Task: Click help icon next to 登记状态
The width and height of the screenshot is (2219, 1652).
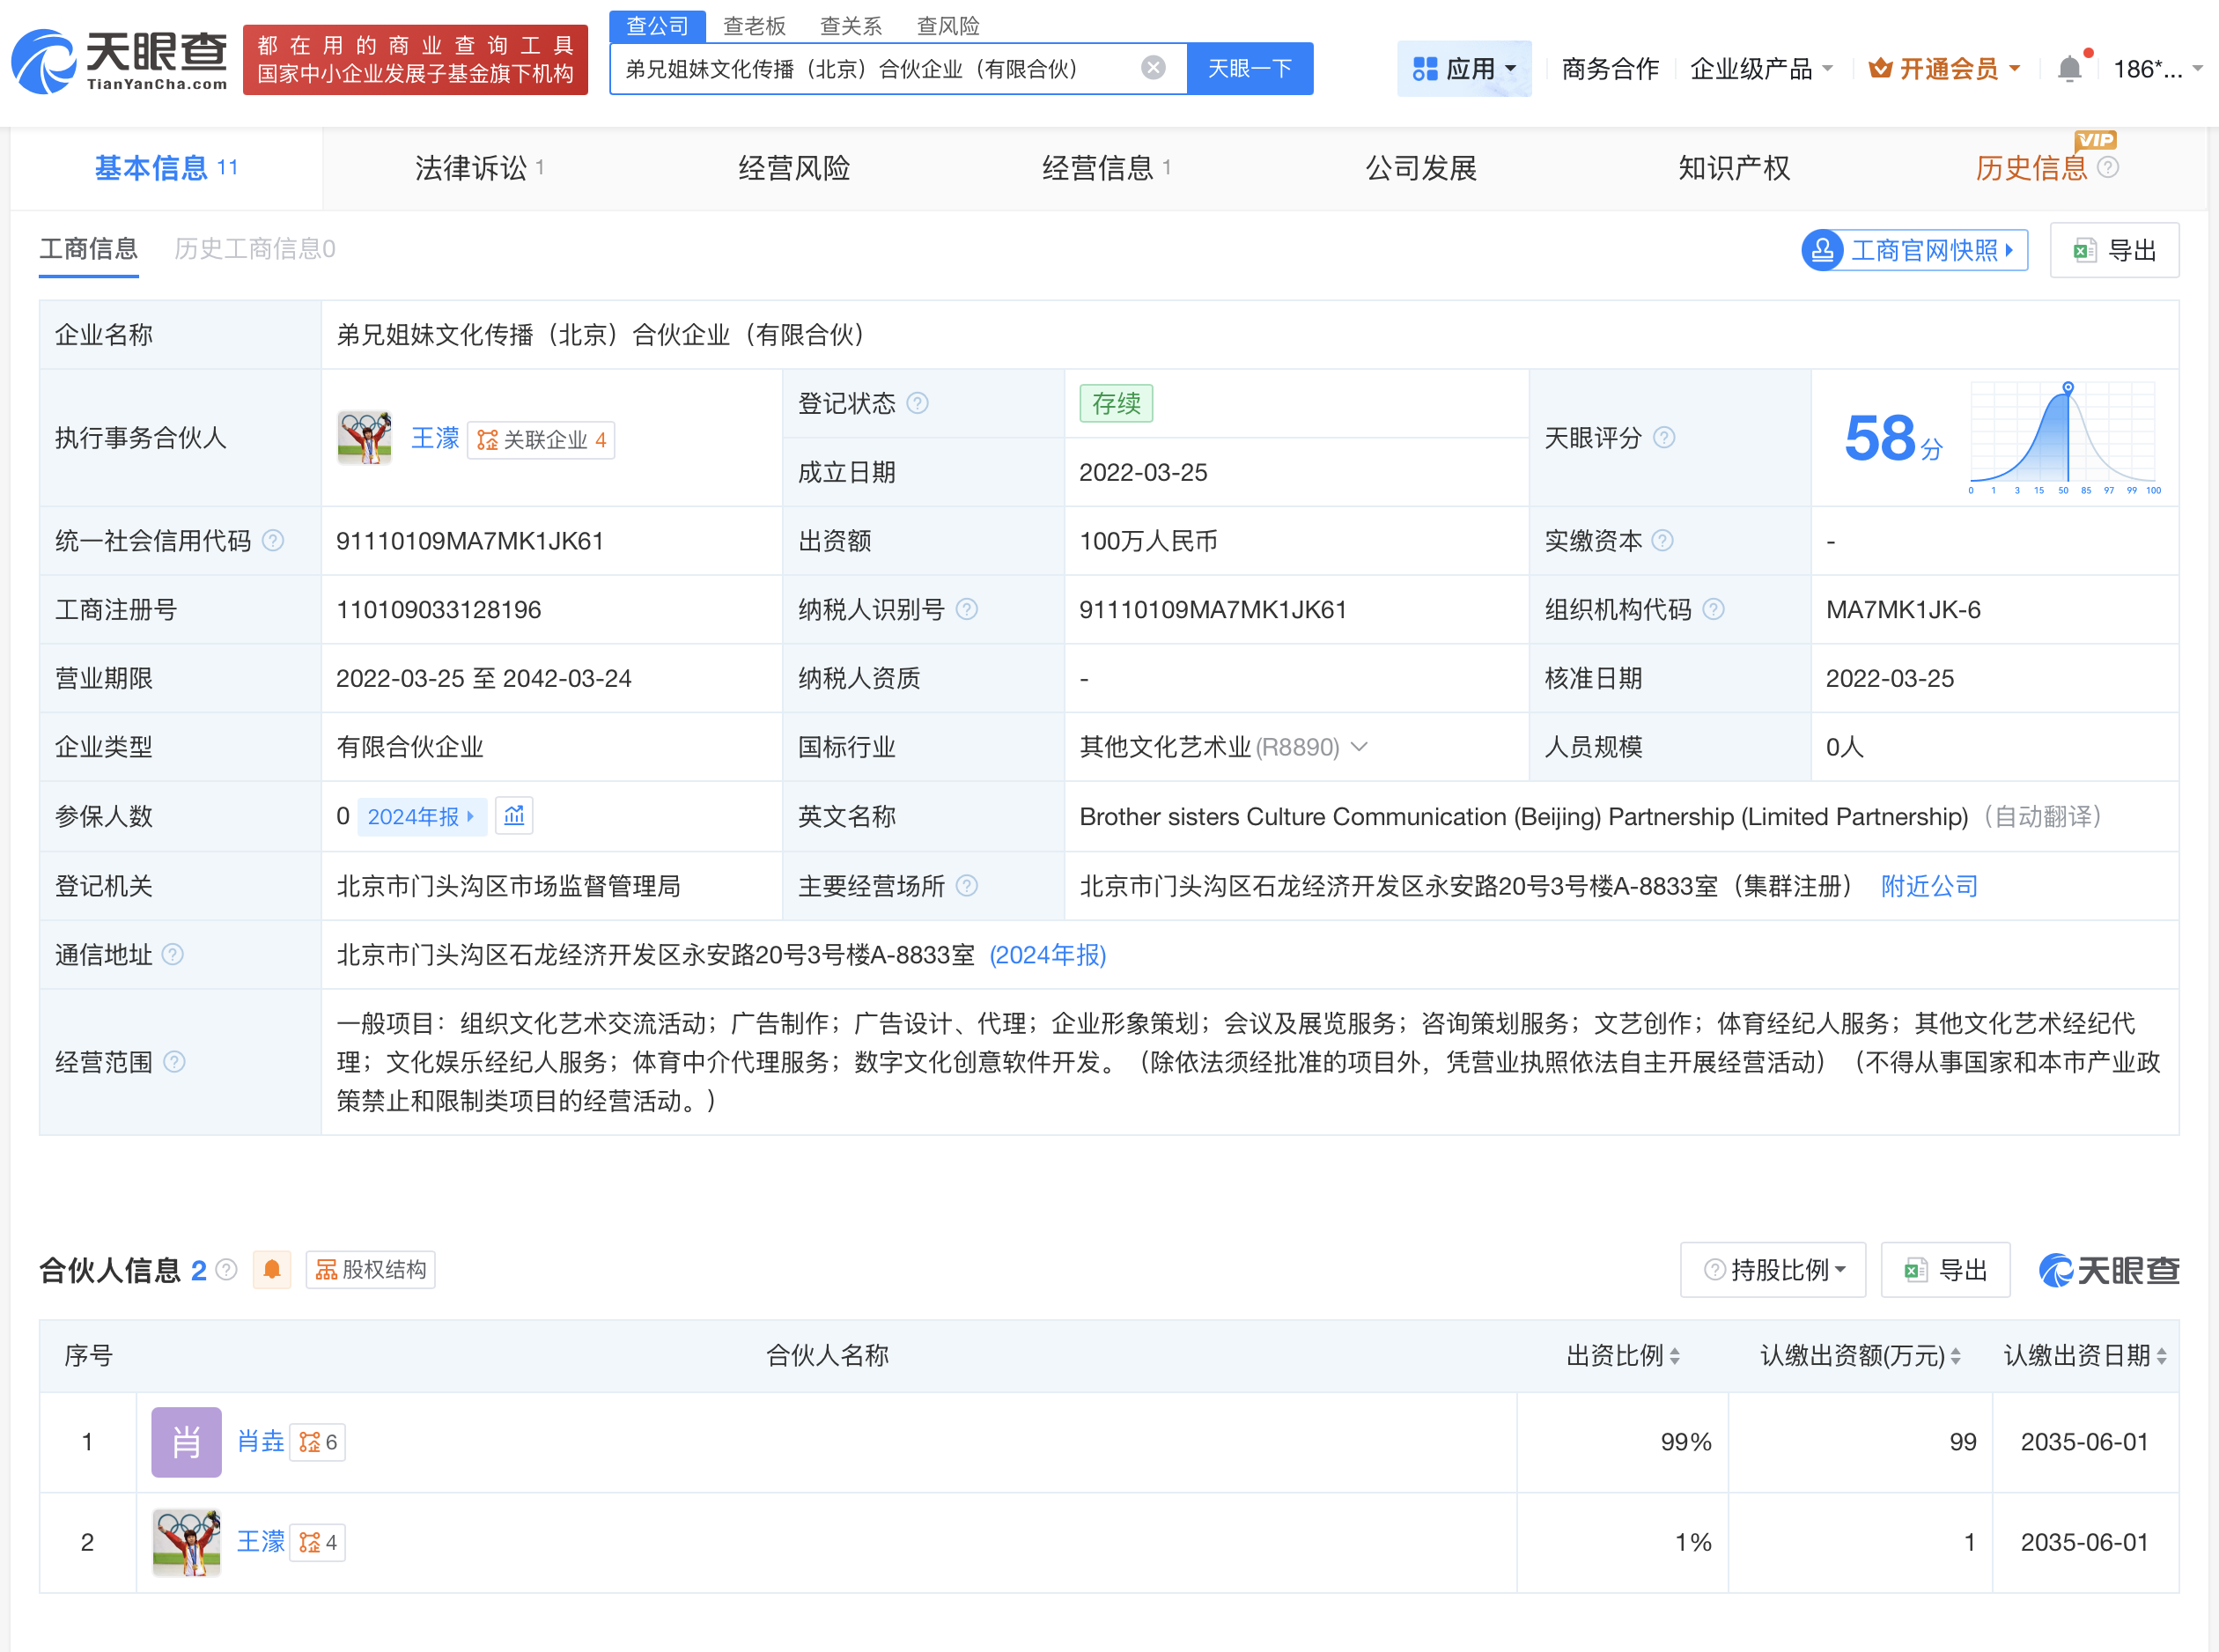Action: point(917,403)
